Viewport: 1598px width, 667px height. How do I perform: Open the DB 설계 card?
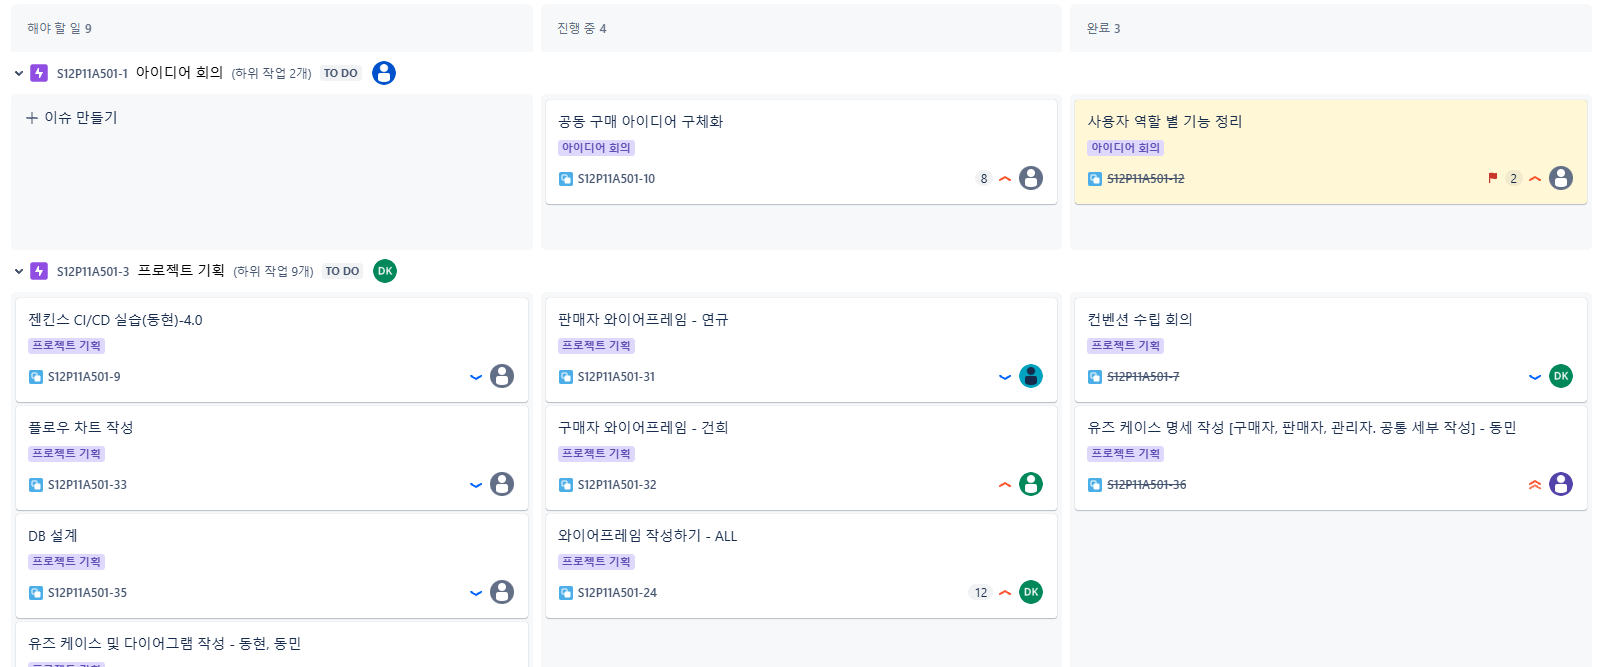271,565
